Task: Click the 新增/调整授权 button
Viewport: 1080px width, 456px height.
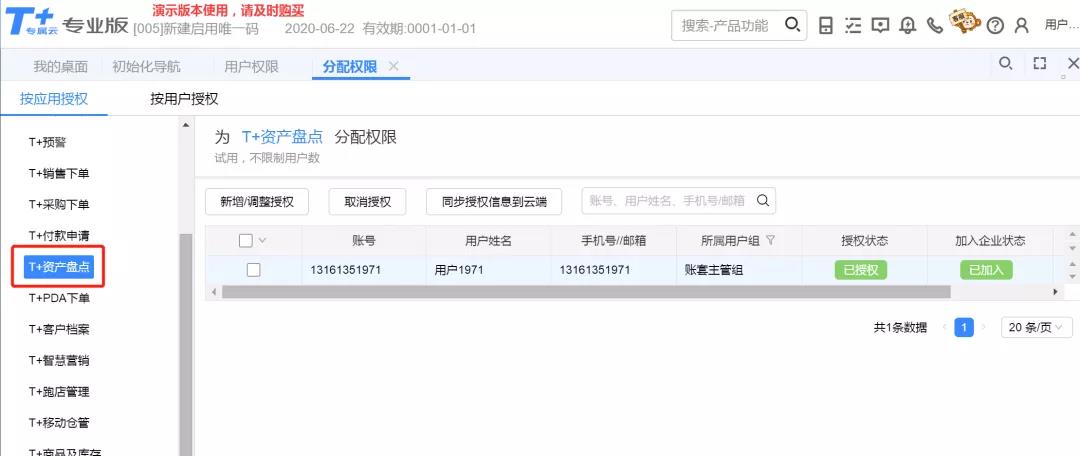Action: point(257,202)
